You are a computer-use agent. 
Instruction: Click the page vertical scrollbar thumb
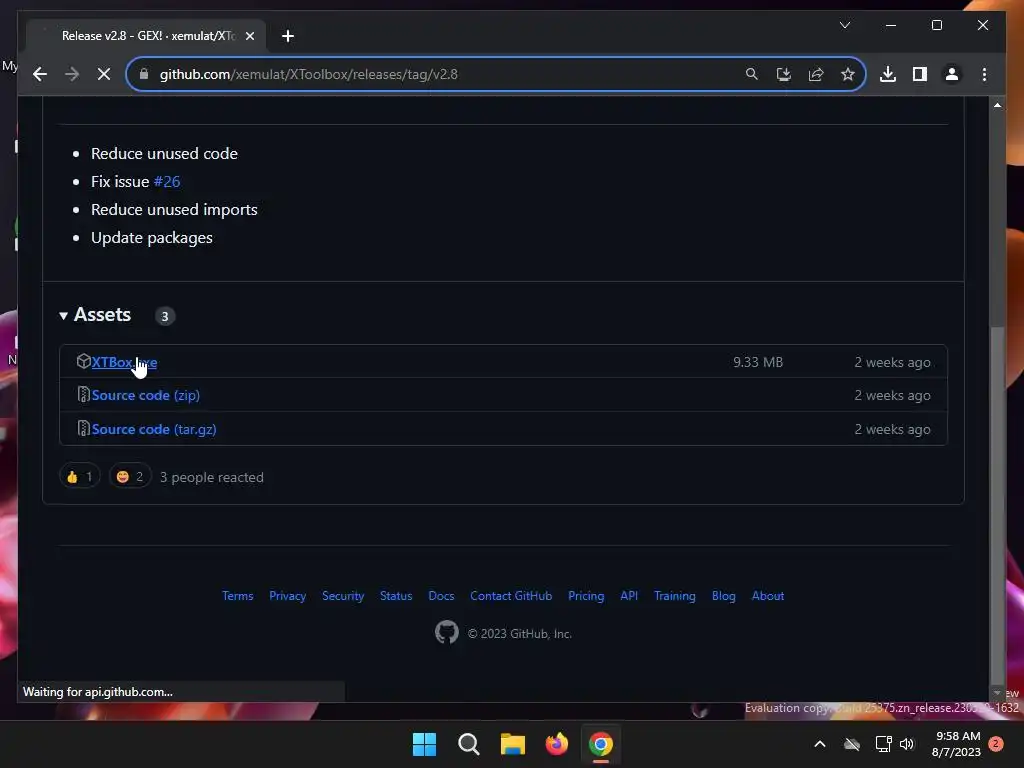(x=997, y=503)
